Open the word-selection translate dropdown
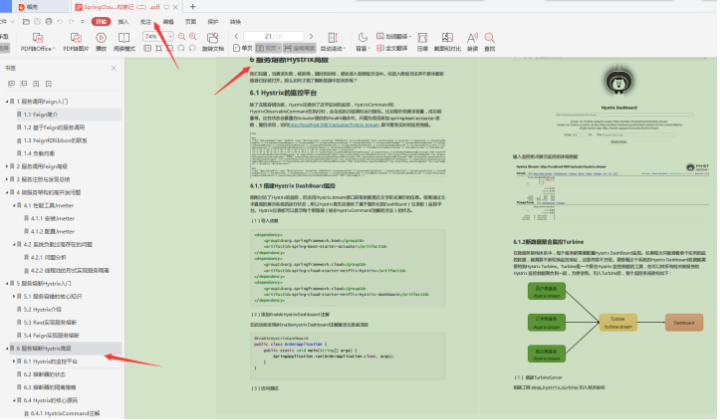Viewport: 720px width, 420px height. pos(394,36)
